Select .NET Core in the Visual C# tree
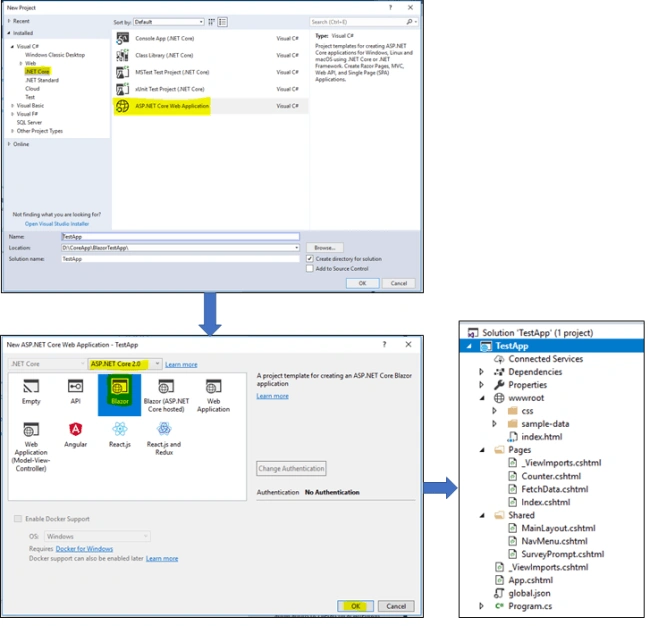 37,72
